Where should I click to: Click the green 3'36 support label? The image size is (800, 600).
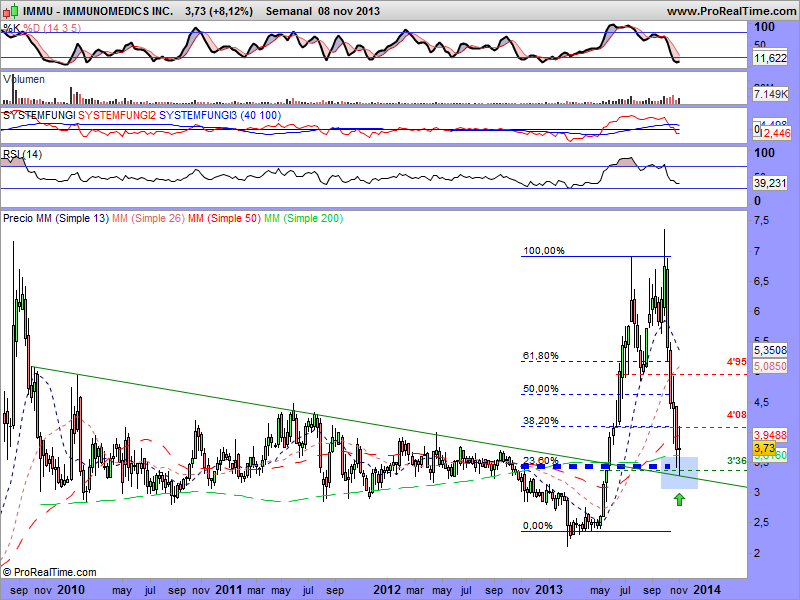tap(737, 461)
